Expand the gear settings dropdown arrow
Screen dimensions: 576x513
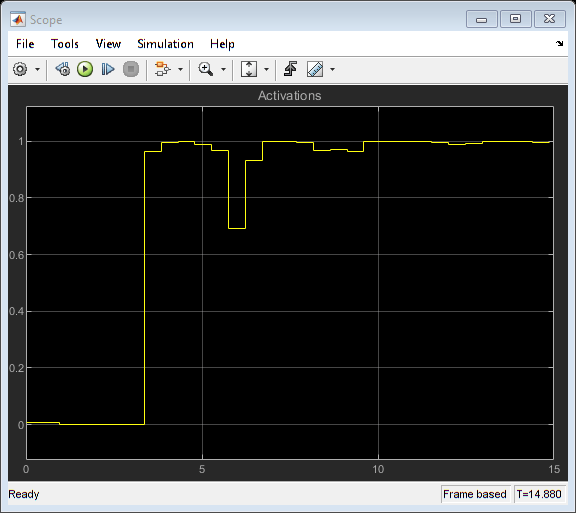[37, 69]
